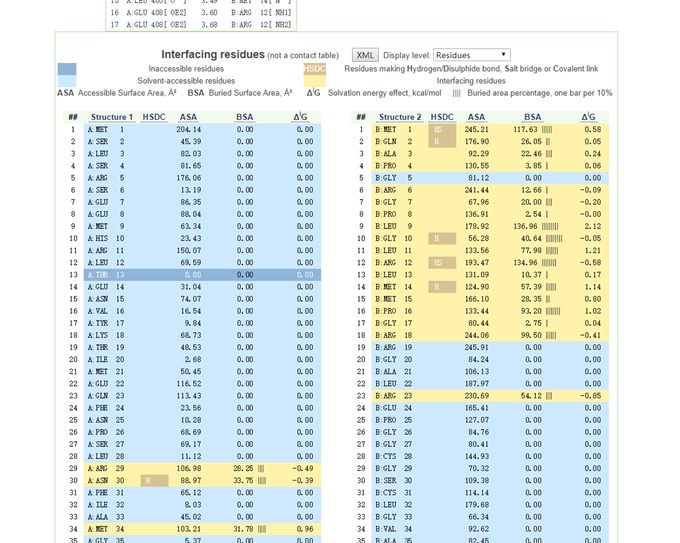Click residue A:TYR 17
This screenshot has height=543, width=680.
(x=106, y=323)
